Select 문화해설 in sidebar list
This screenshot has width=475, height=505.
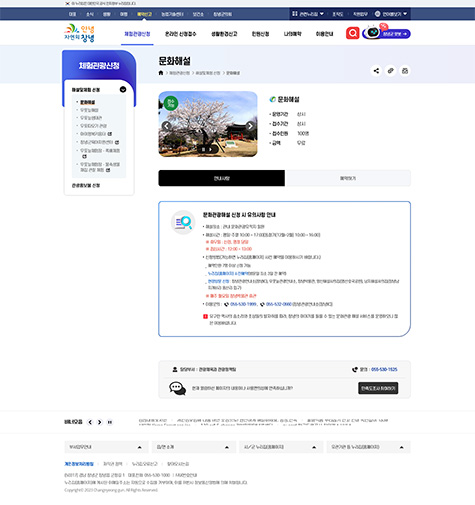[x=88, y=102]
